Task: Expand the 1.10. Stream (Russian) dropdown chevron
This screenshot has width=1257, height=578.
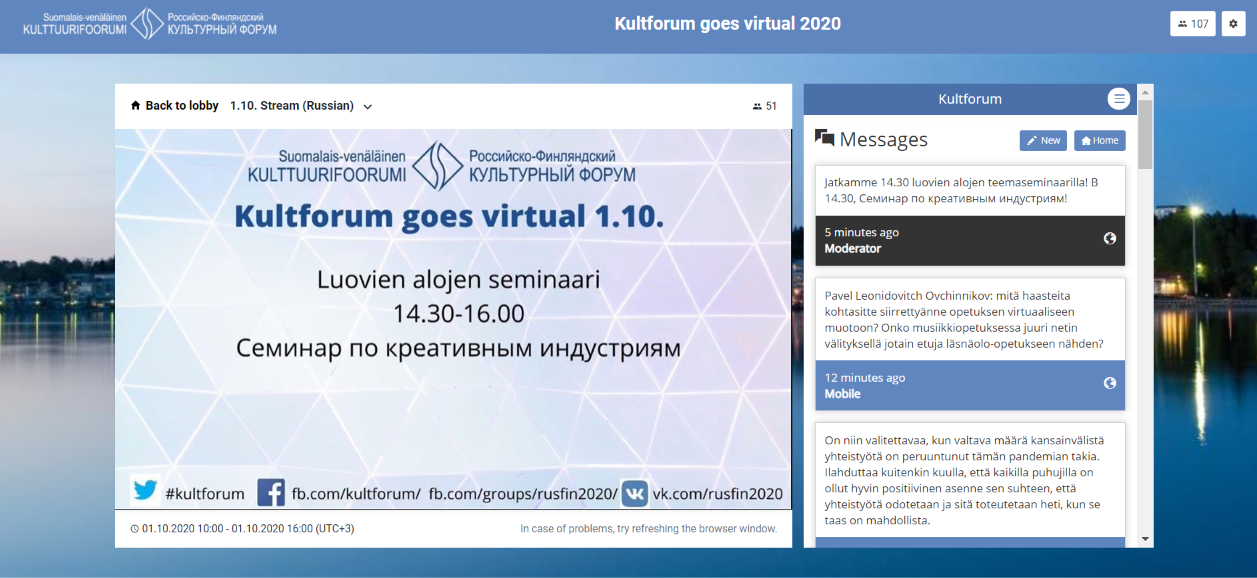Action: click(367, 107)
